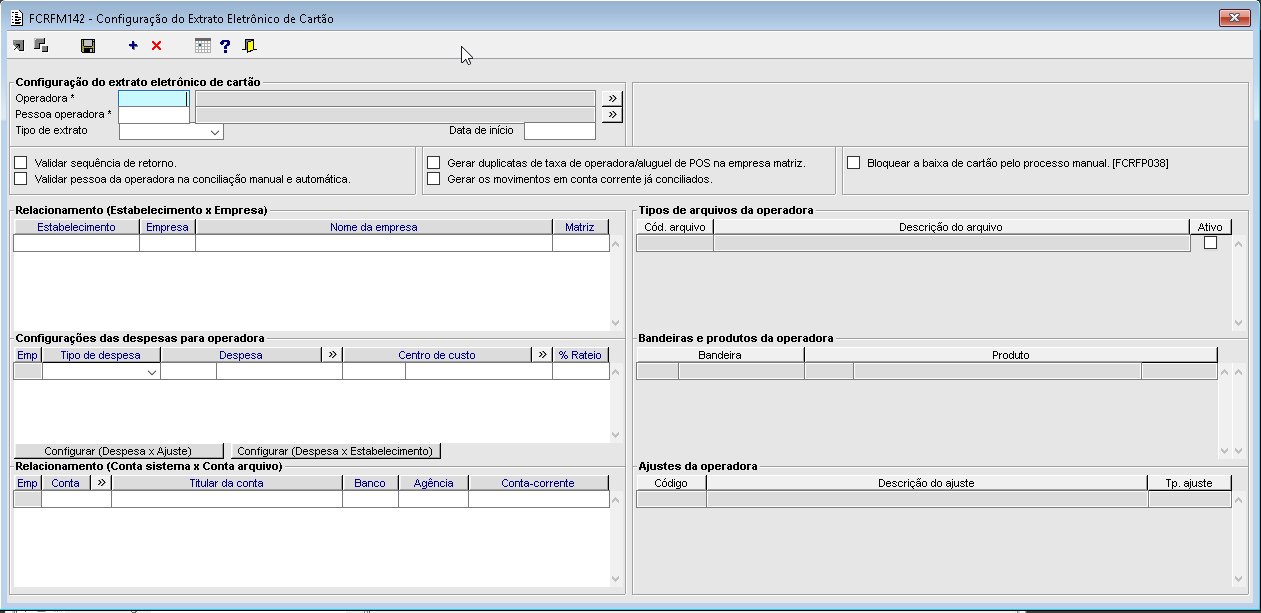This screenshot has width=1261, height=613.
Task: Enable Bloquear a baixa de cartão checkbox
Action: [x=854, y=162]
